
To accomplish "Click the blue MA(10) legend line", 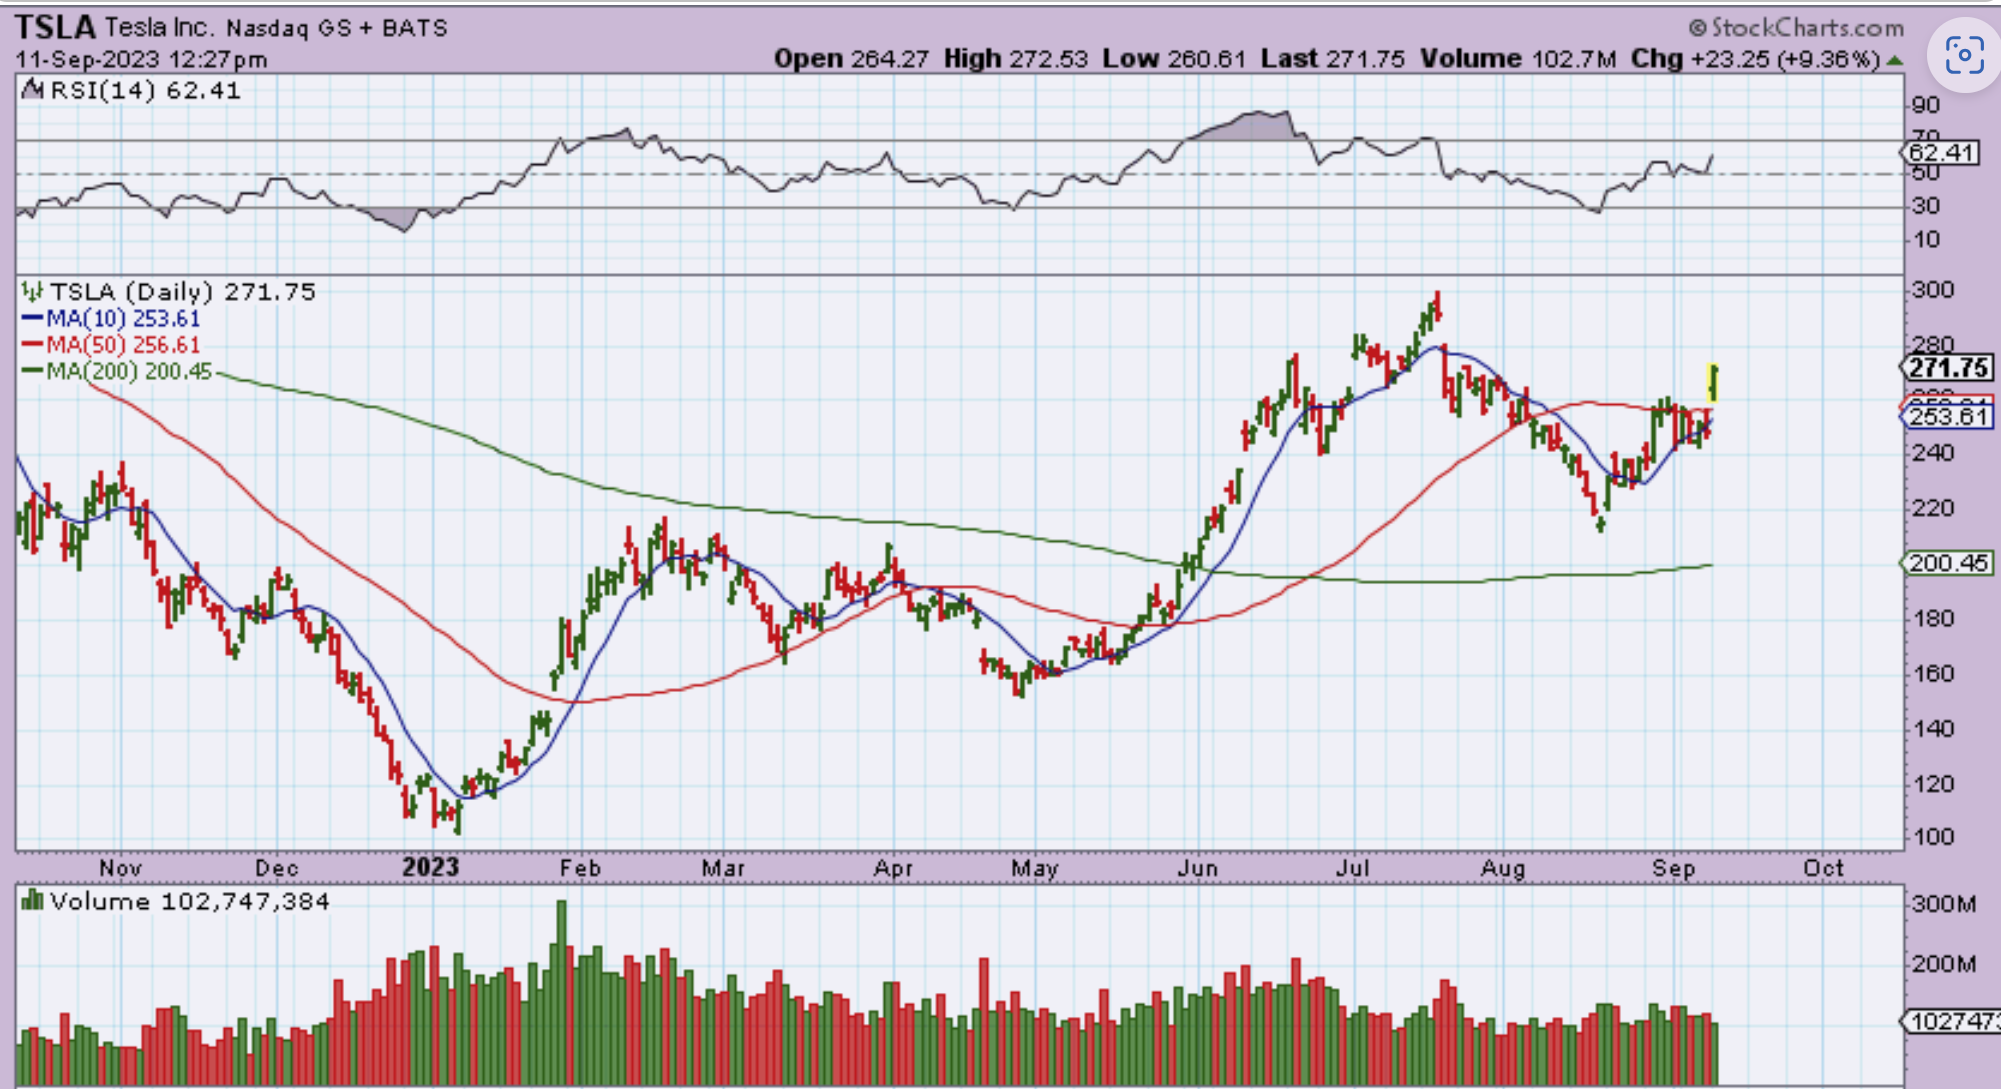I will pyautogui.click(x=32, y=319).
